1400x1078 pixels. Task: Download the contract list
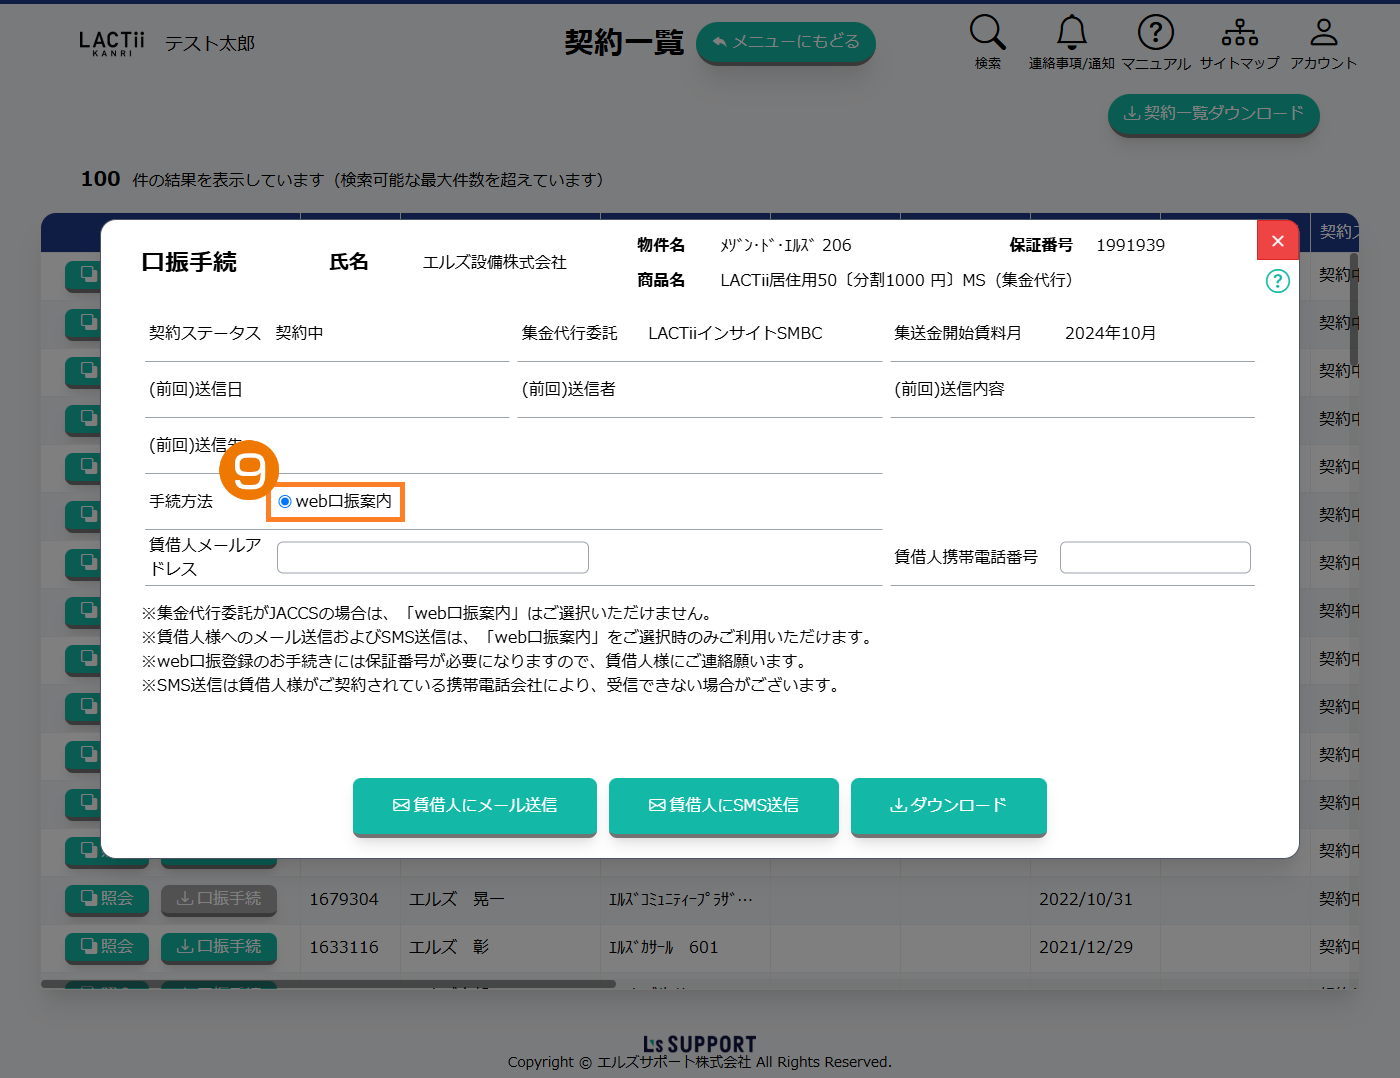1213,114
